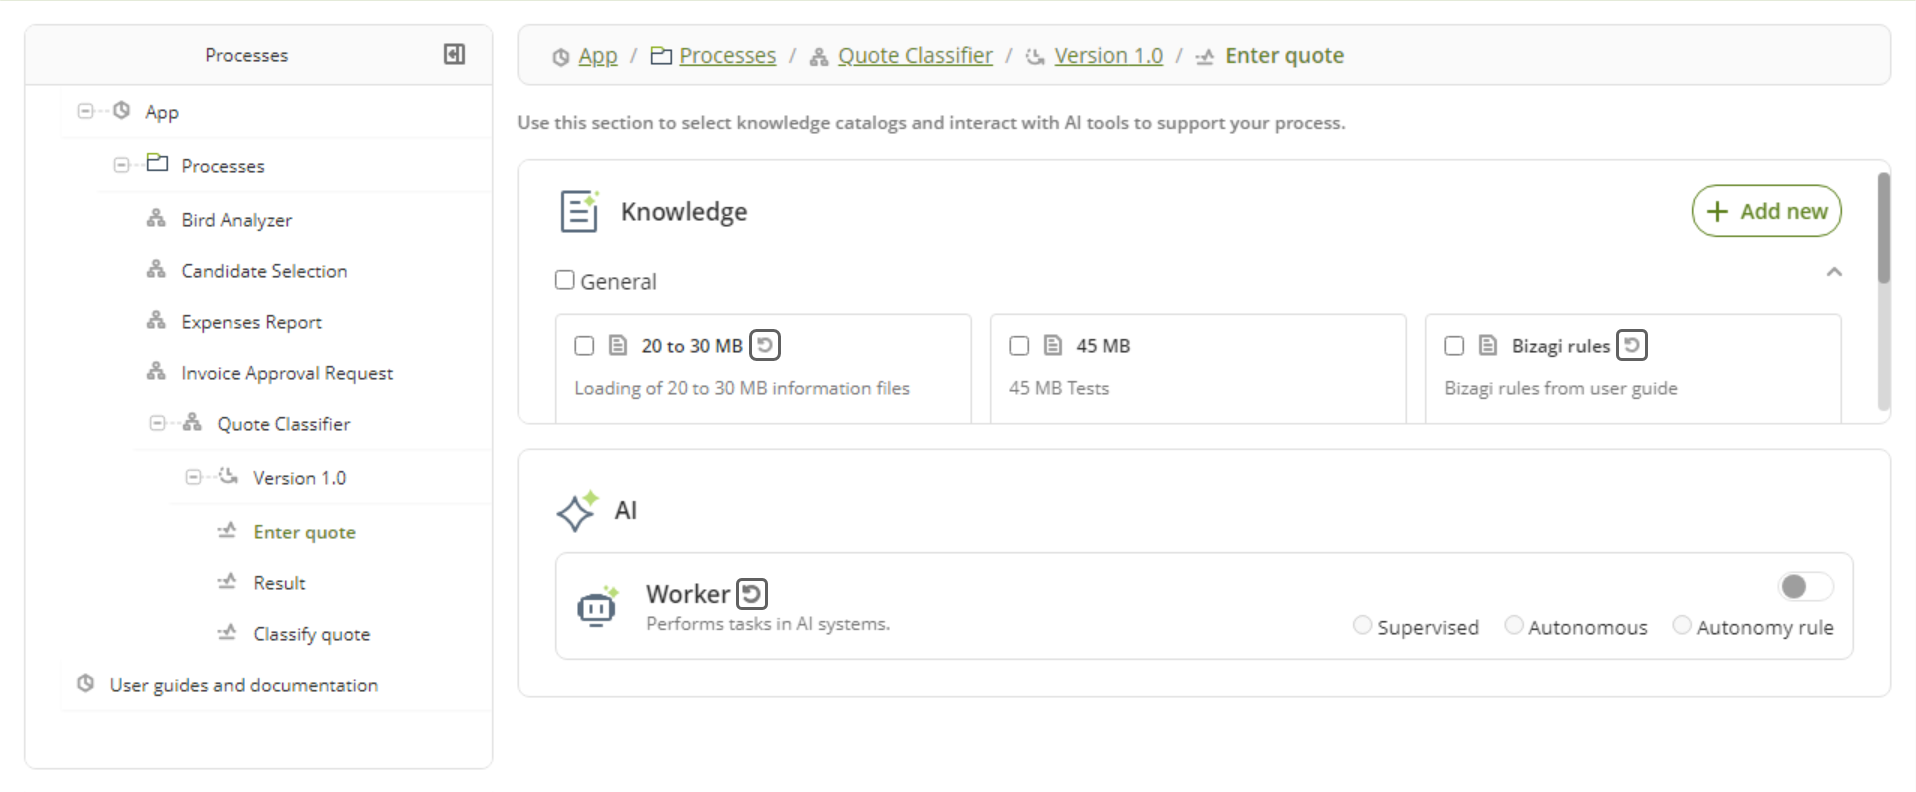
Task: Select Invoice Approval Request in tree
Action: tap(287, 373)
